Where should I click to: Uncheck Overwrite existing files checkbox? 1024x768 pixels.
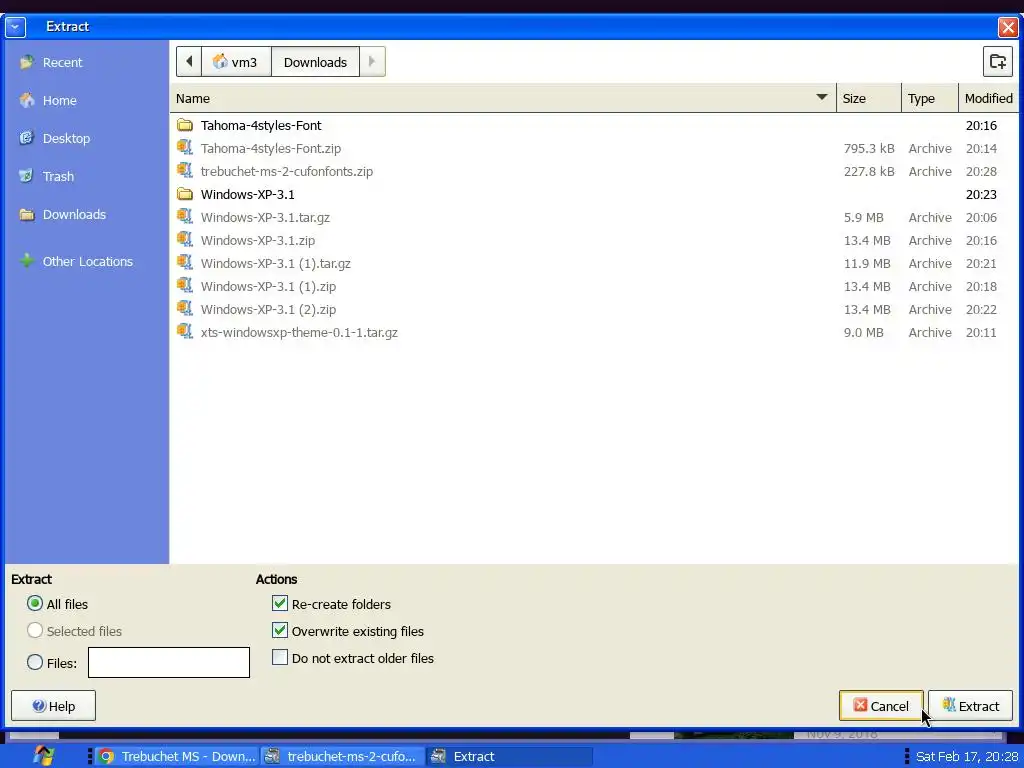[280, 630]
